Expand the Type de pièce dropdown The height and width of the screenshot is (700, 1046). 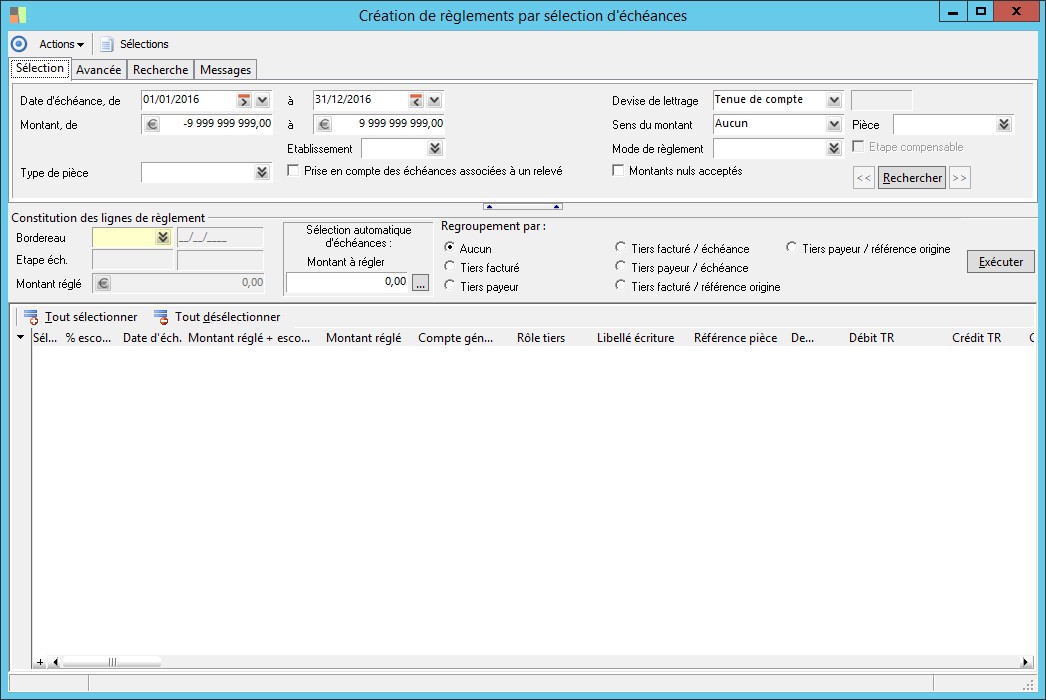click(262, 173)
